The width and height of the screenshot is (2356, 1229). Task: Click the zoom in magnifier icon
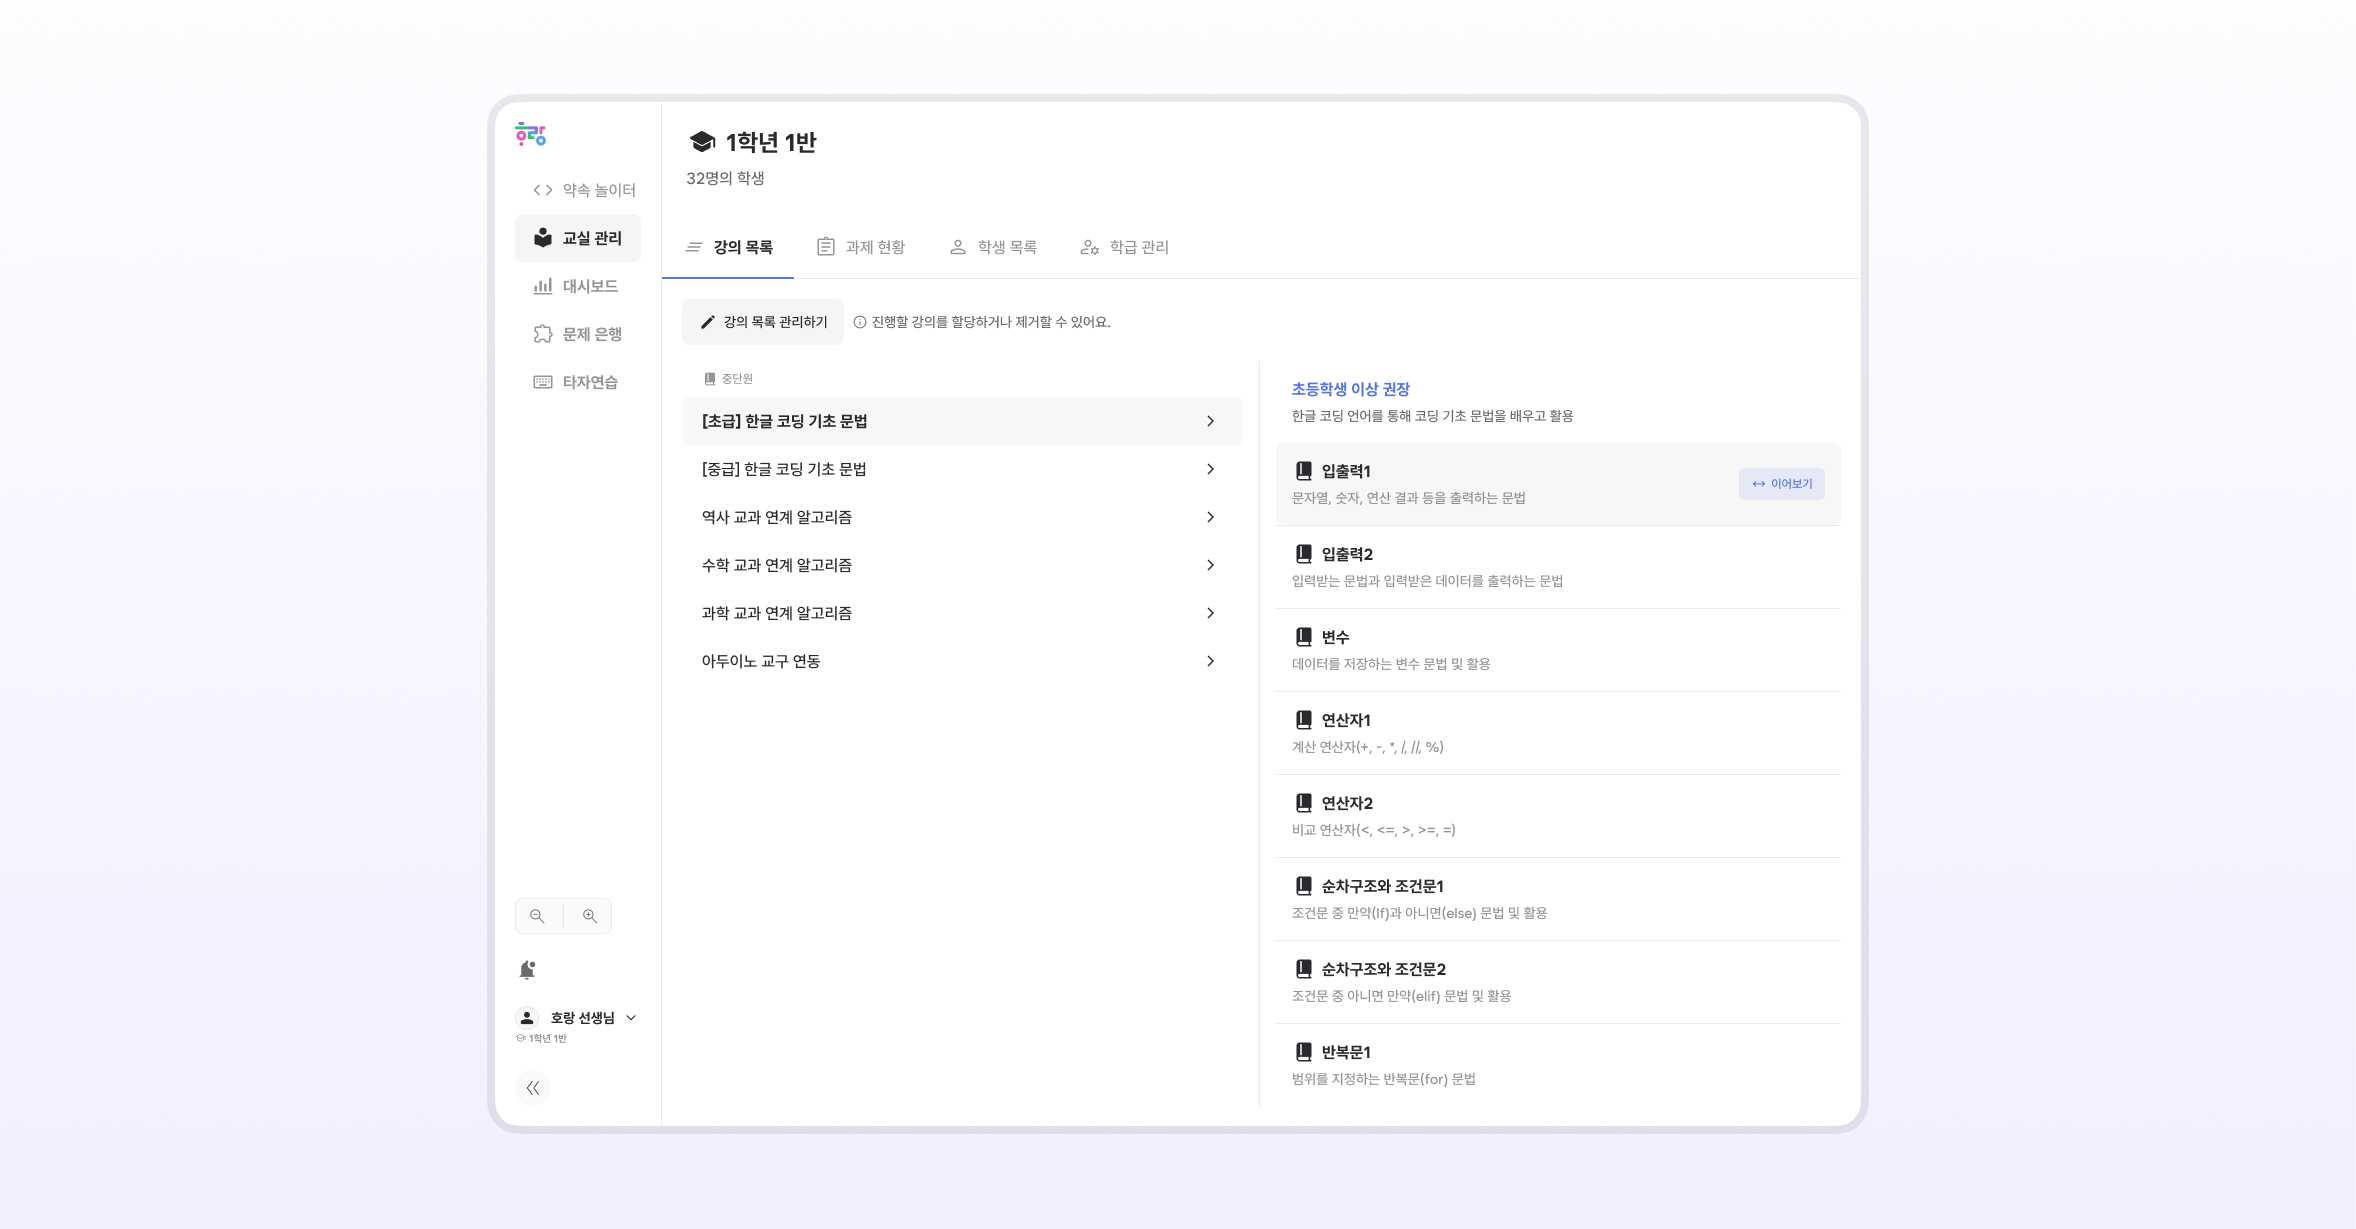(590, 916)
